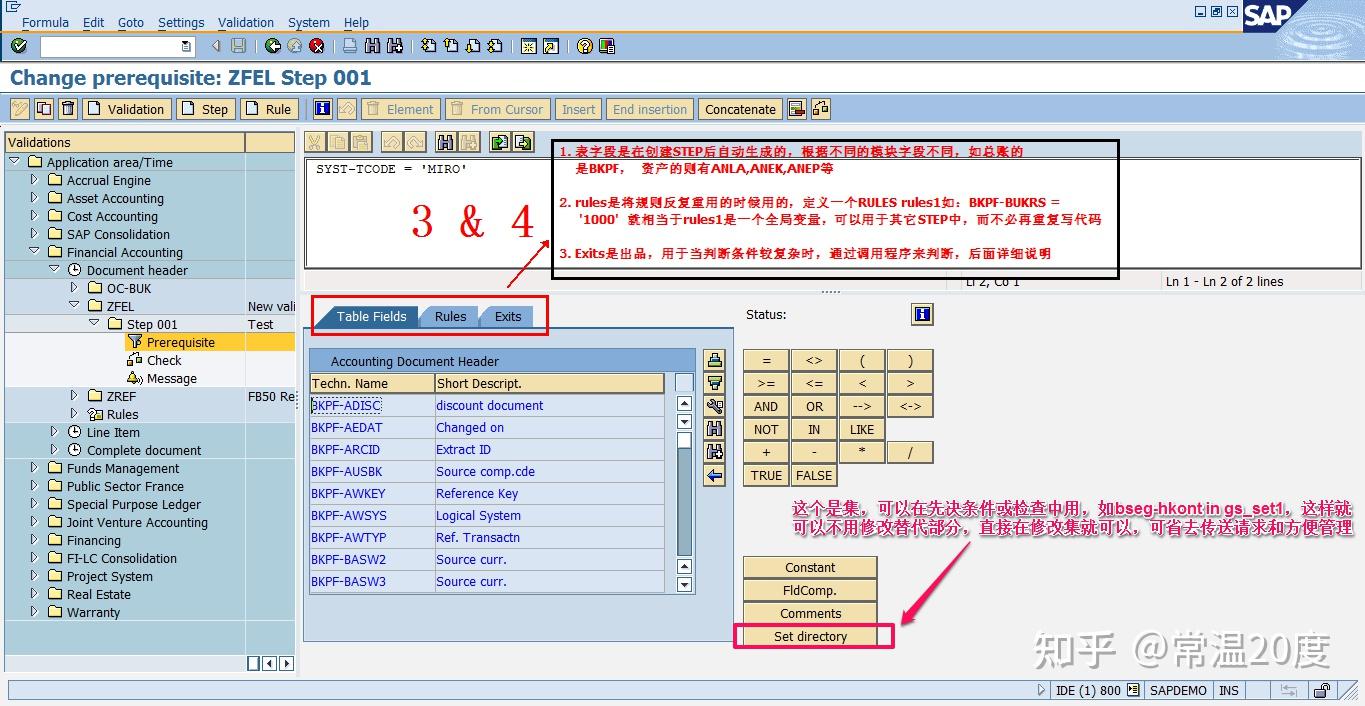
Task: Click the Print icon beside the Accounting Document Header table
Action: (714, 359)
